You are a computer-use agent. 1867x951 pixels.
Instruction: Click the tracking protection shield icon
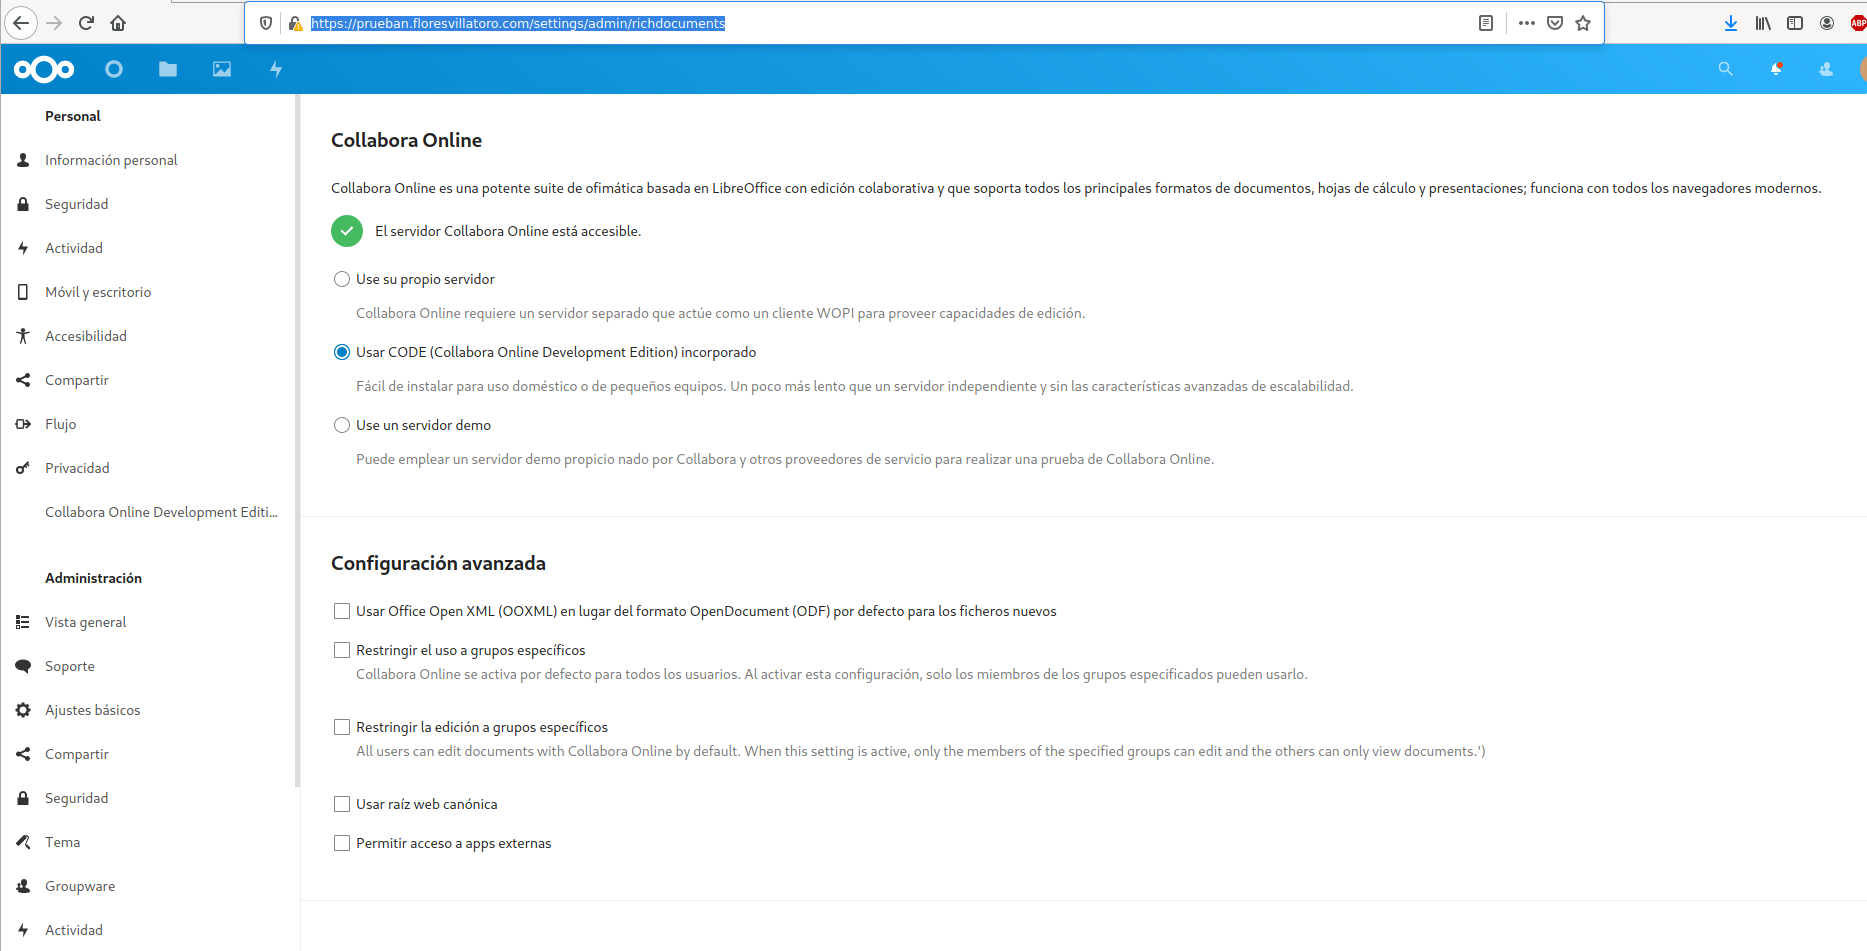266,23
